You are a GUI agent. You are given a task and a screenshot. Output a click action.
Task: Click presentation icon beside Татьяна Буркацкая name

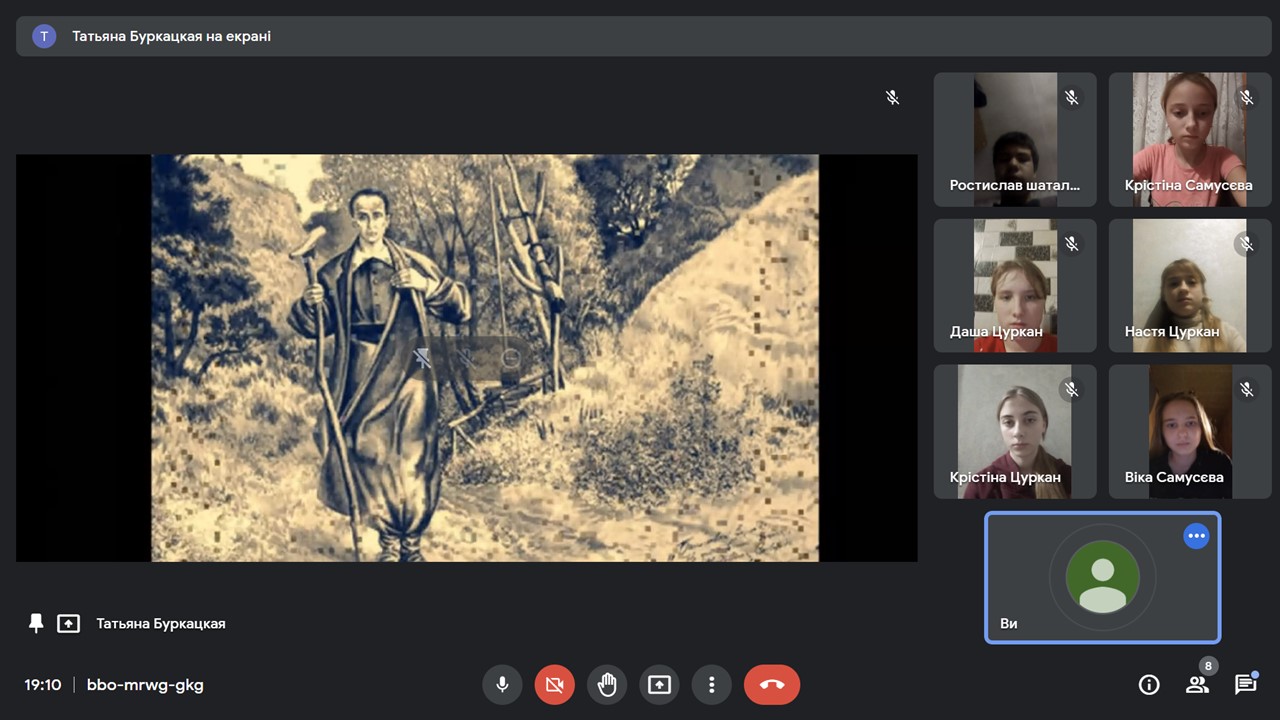pos(68,623)
